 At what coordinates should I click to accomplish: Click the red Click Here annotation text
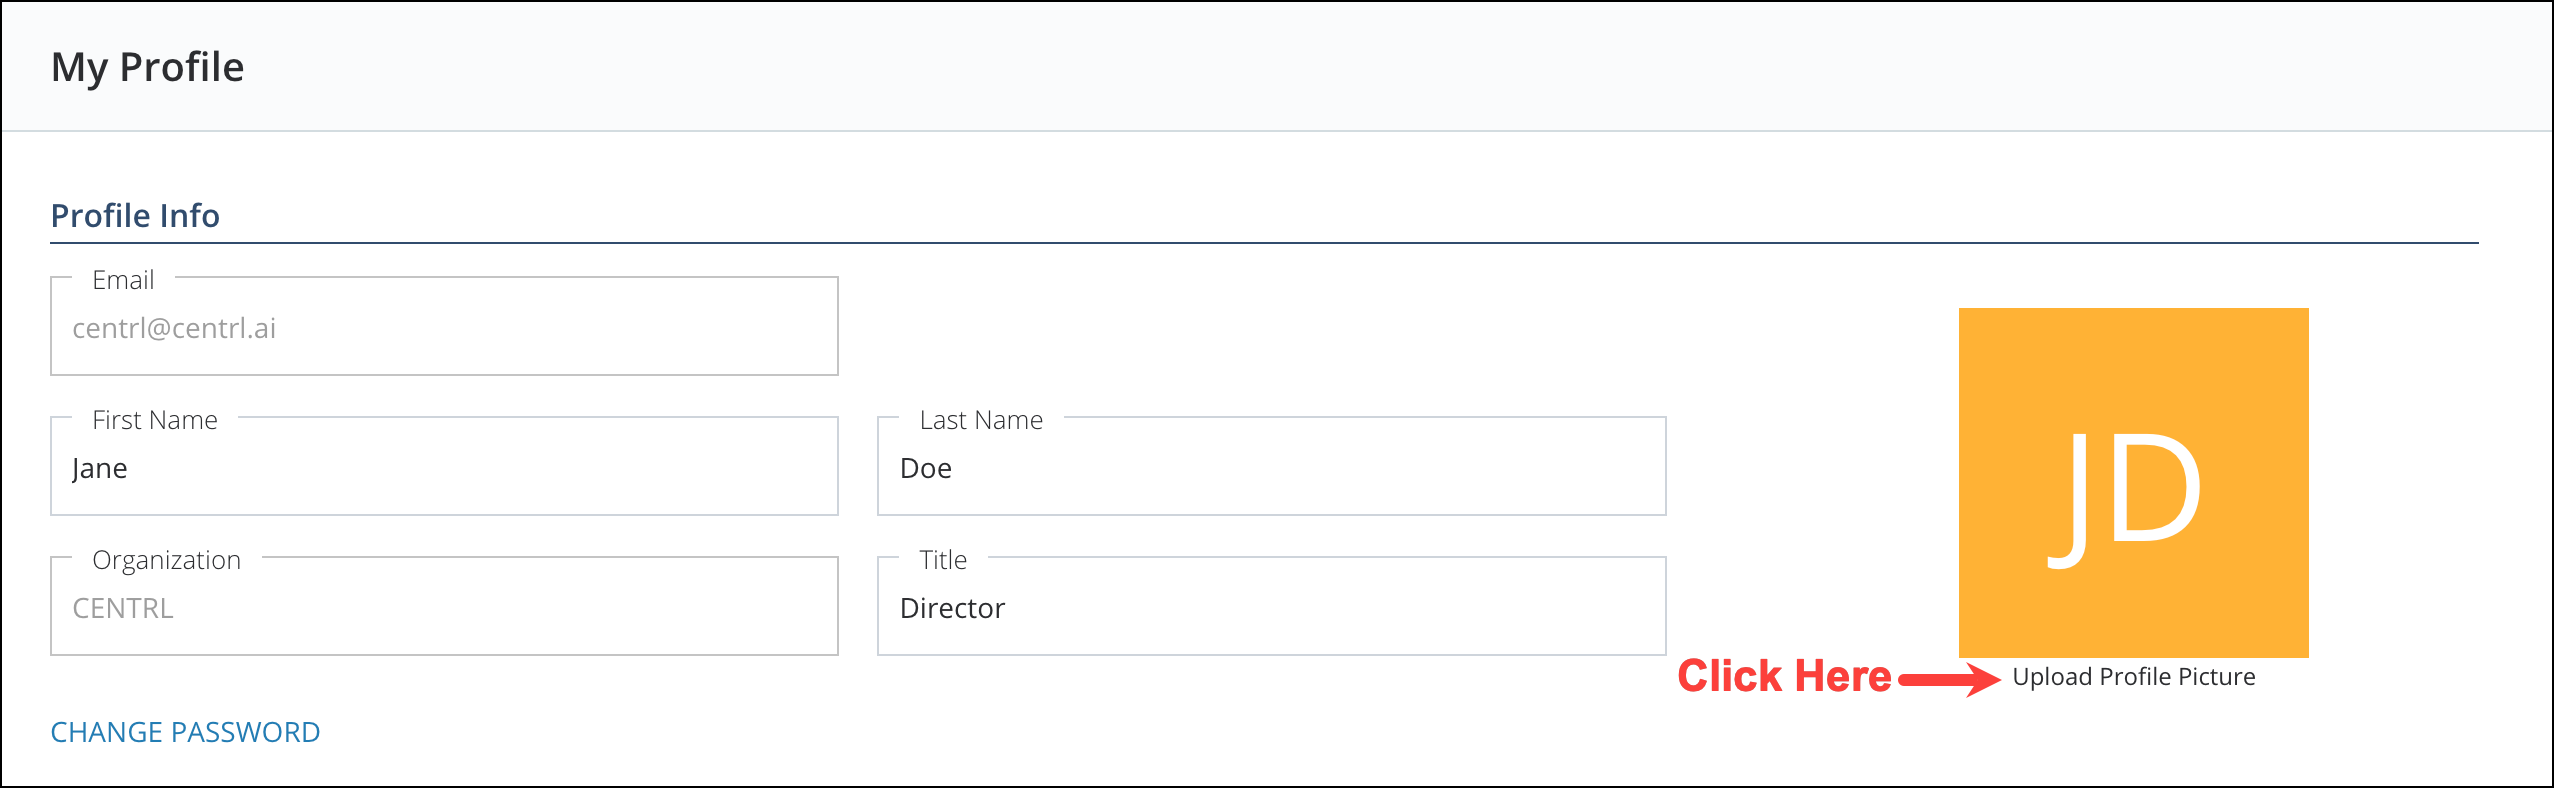[x=1784, y=676]
